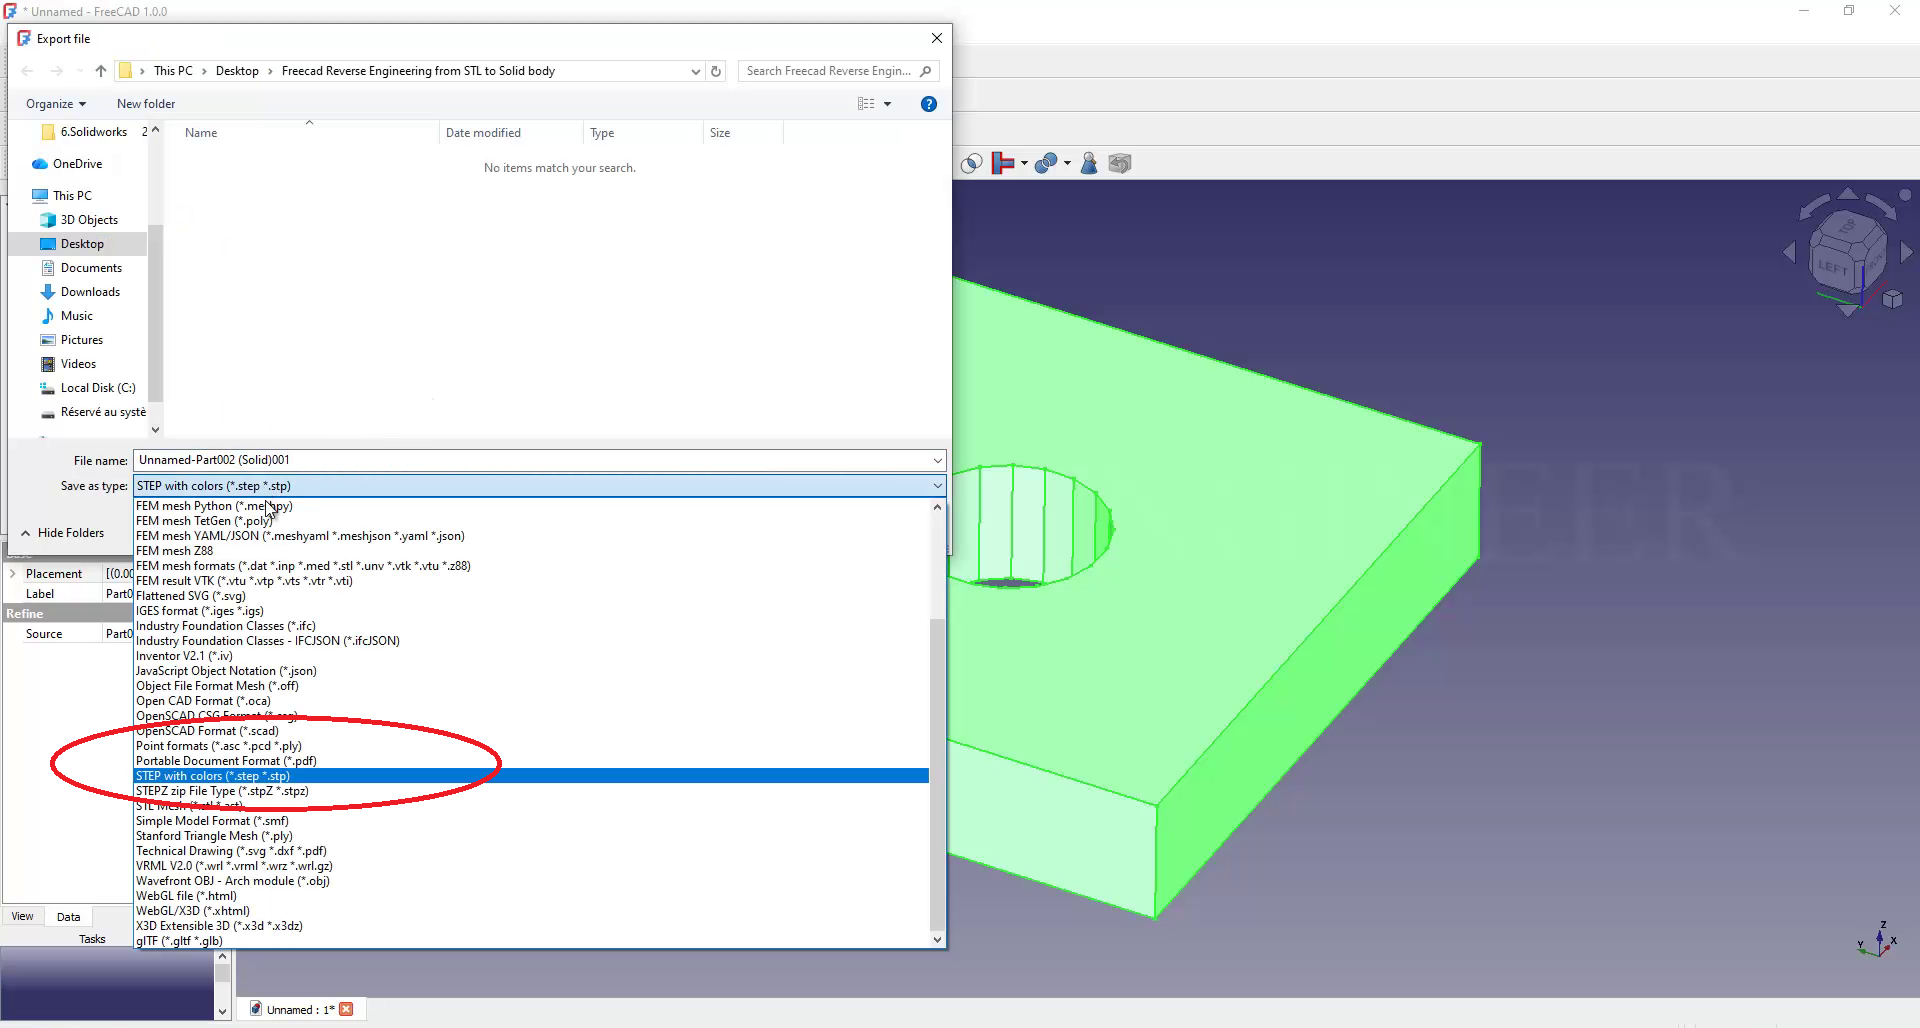The height and width of the screenshot is (1028, 1920).
Task: Click the New folder button
Action: tap(146, 104)
